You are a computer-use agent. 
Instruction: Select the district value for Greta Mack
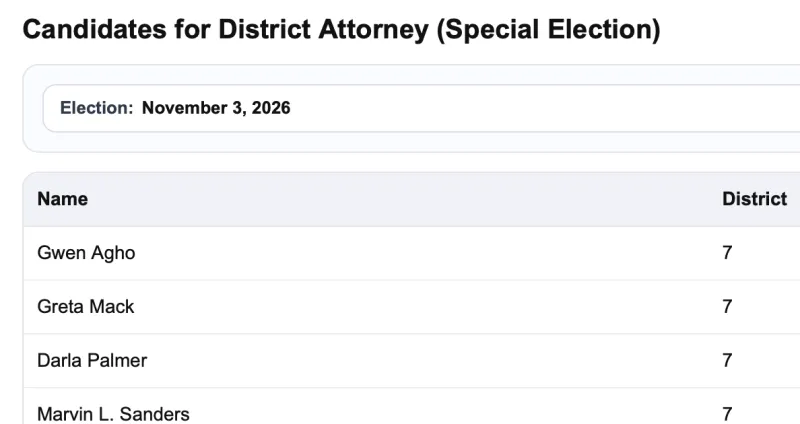pyautogui.click(x=727, y=307)
